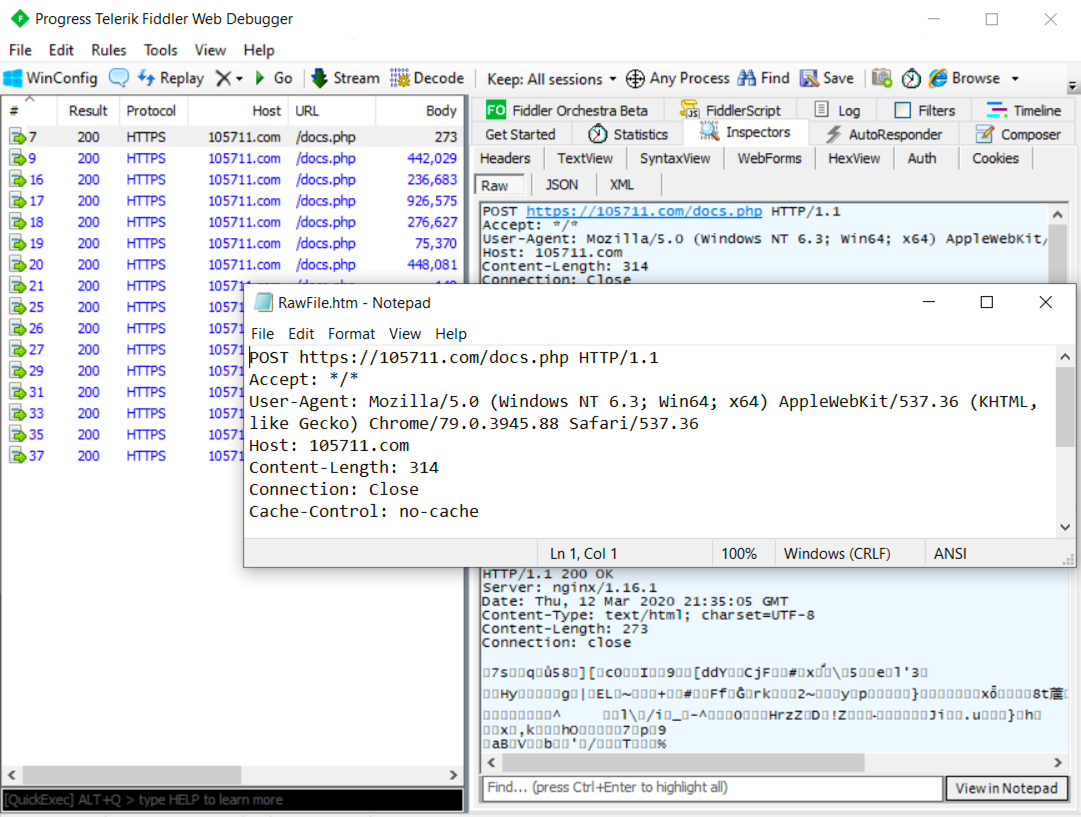Open the Filters tab

925,110
